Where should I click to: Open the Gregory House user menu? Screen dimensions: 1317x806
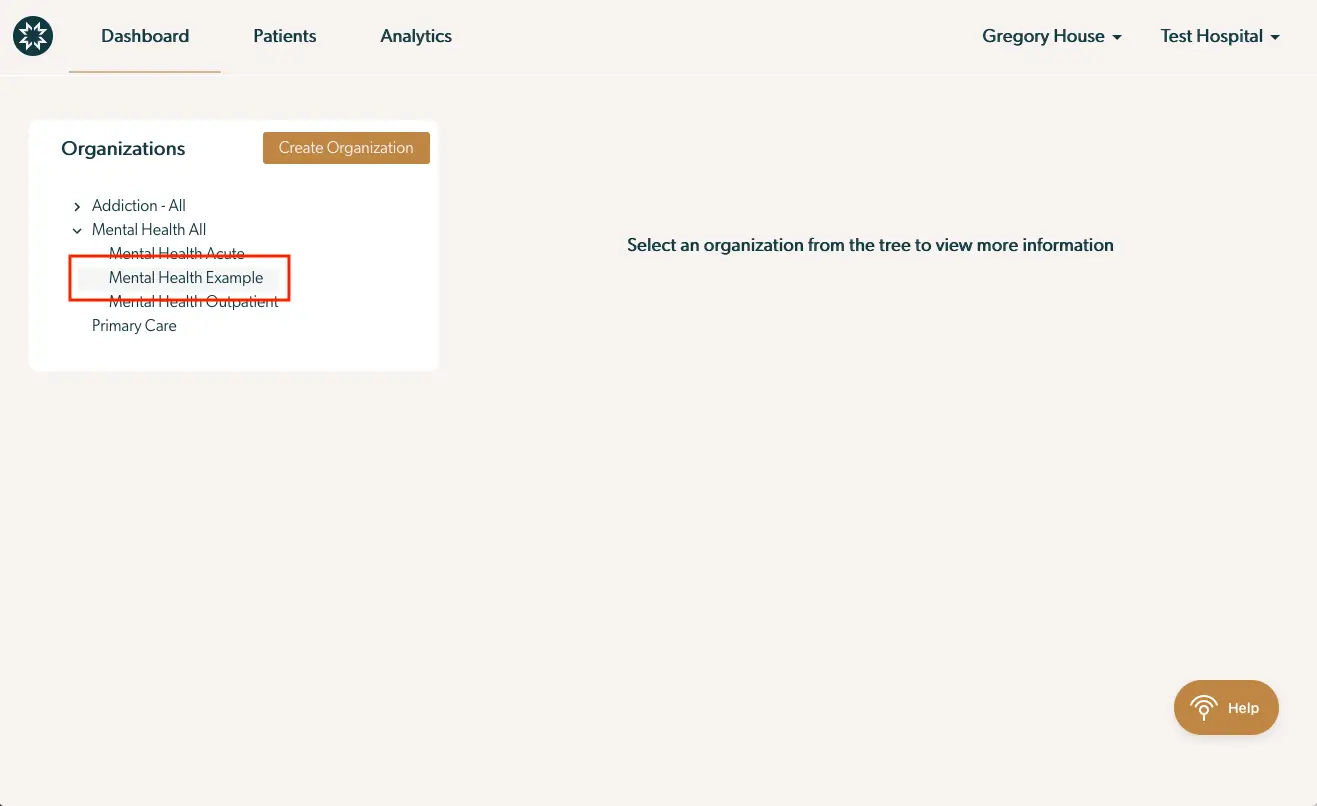pos(1043,36)
